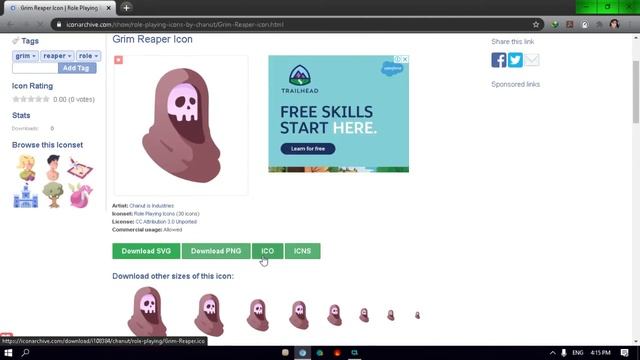Select the largest Grim Reaper size thumbnail
Viewport: 640px width, 360px height.
pyautogui.click(x=147, y=311)
